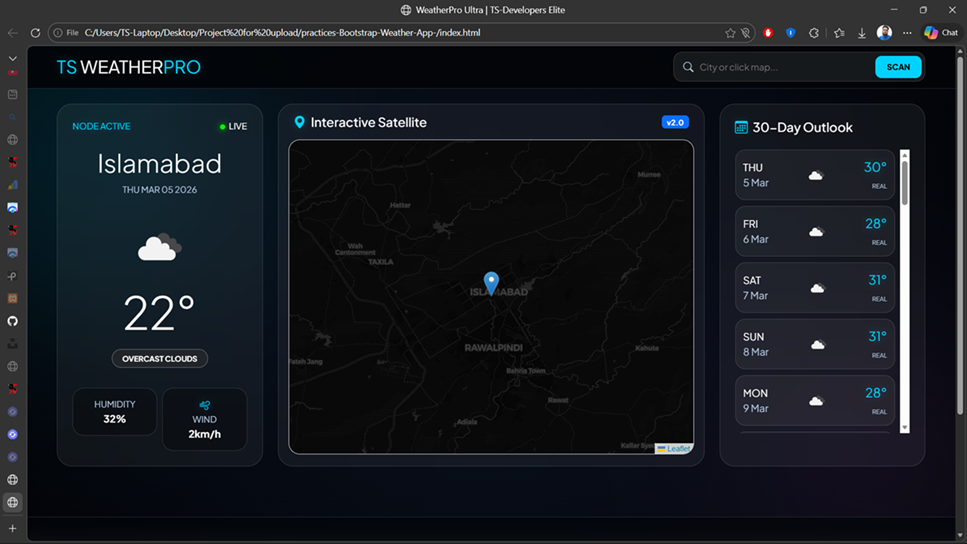
Task: Click the location pin icon beside Interactive Satellite
Action: click(x=299, y=122)
